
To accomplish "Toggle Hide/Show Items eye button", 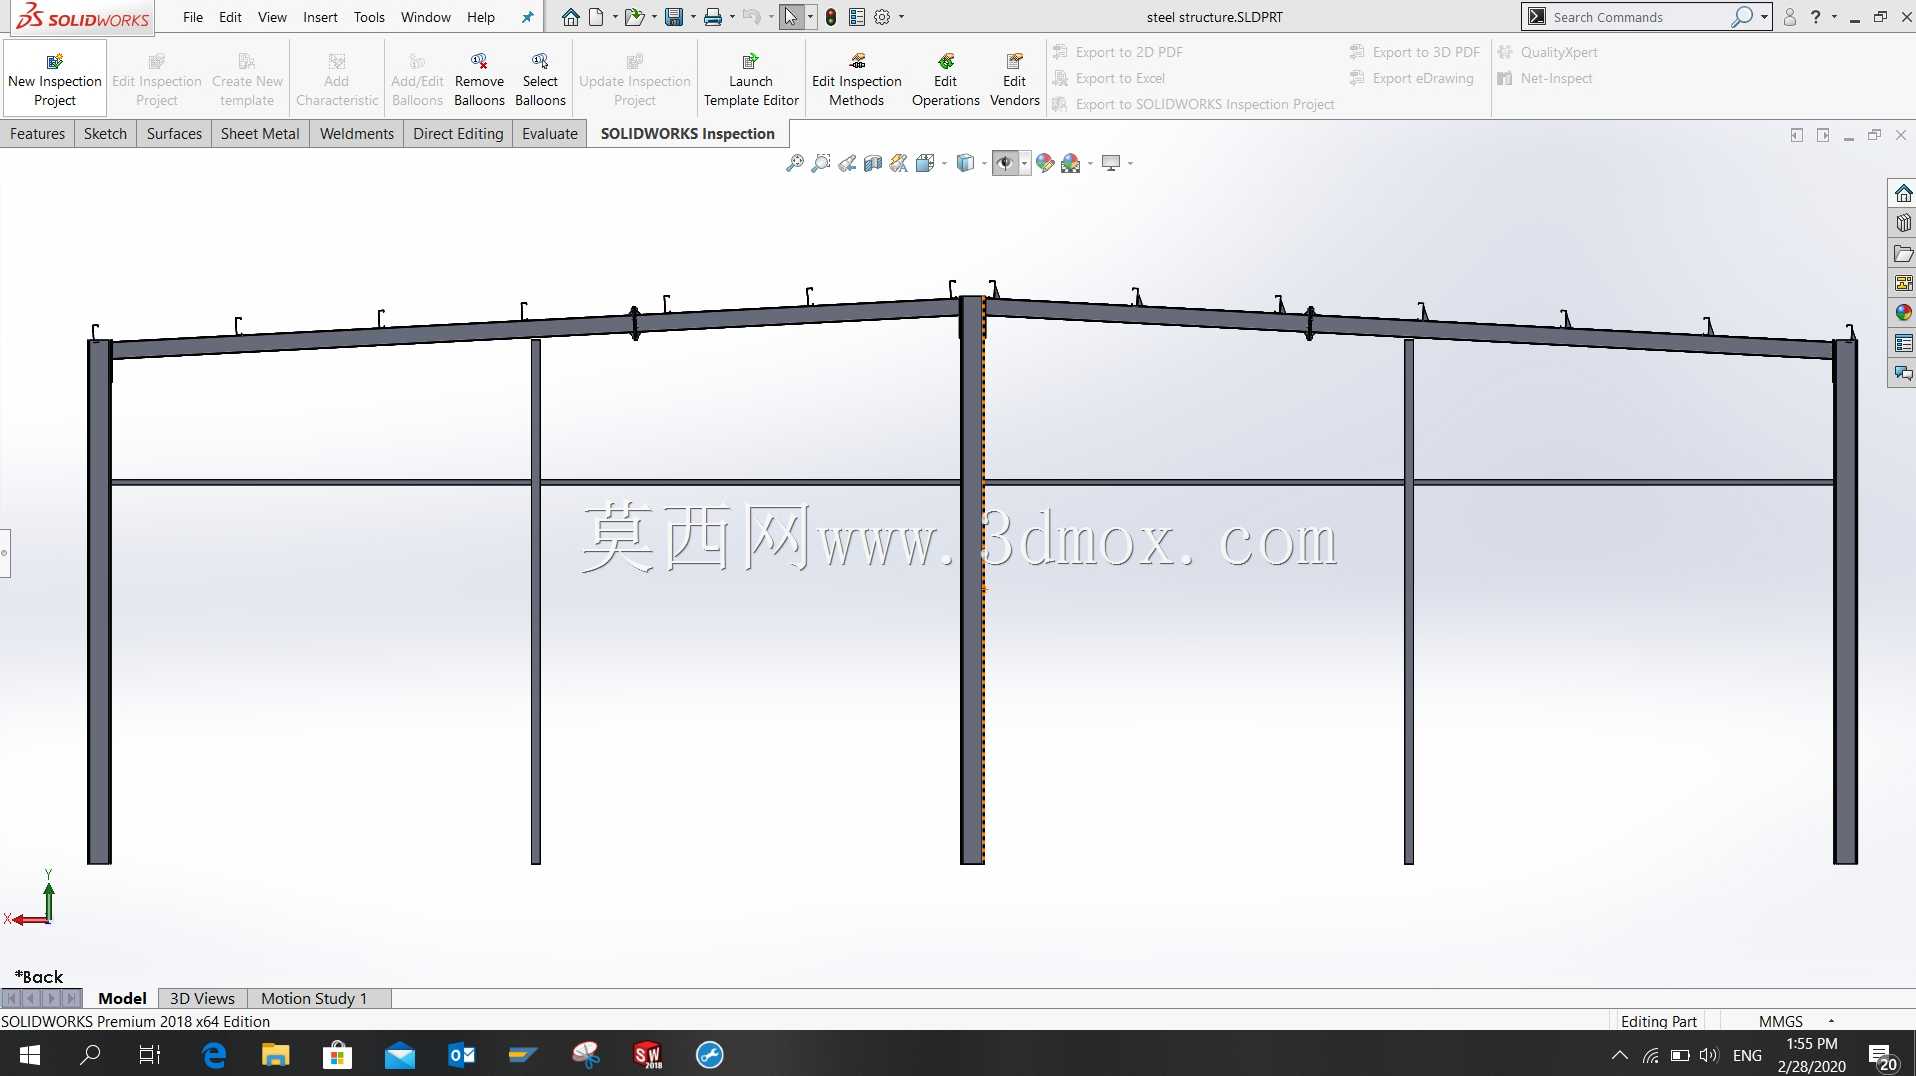I will [x=1005, y=163].
